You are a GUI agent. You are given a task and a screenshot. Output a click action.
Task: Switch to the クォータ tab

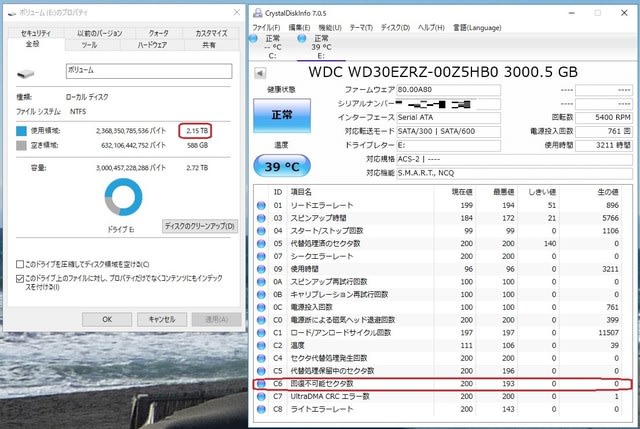[x=158, y=33]
